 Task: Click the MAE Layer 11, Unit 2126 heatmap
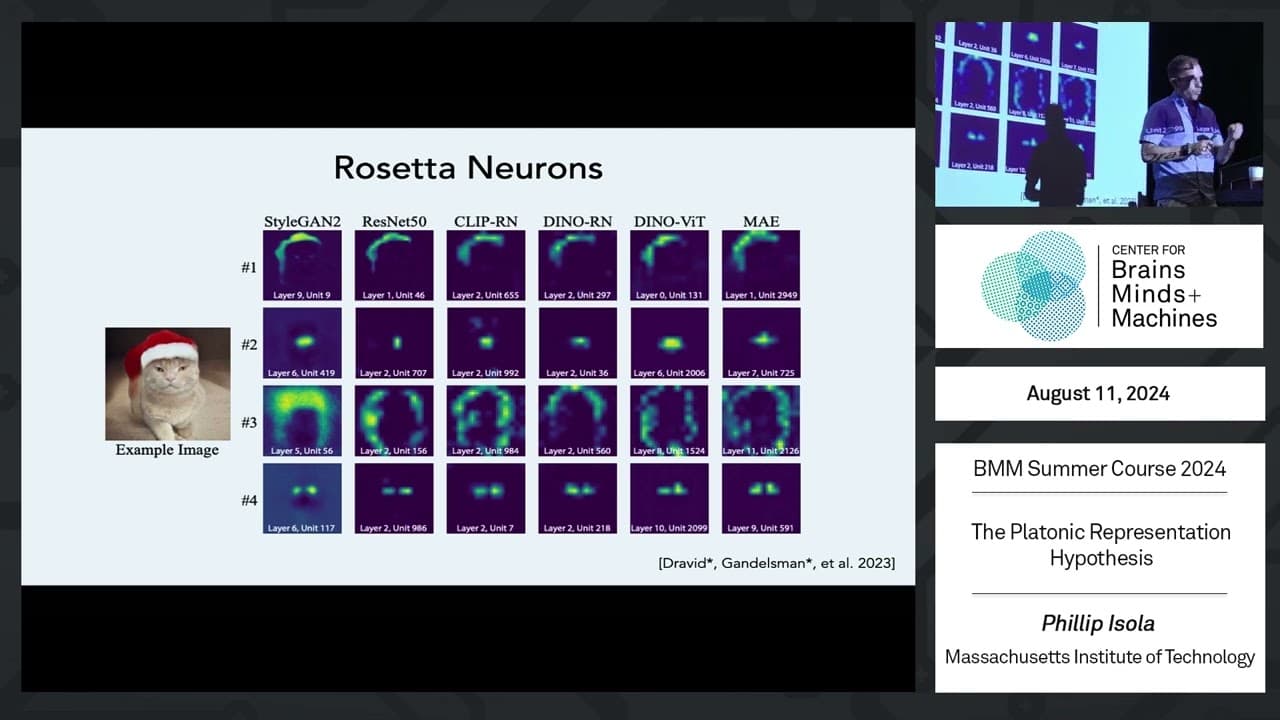click(761, 421)
